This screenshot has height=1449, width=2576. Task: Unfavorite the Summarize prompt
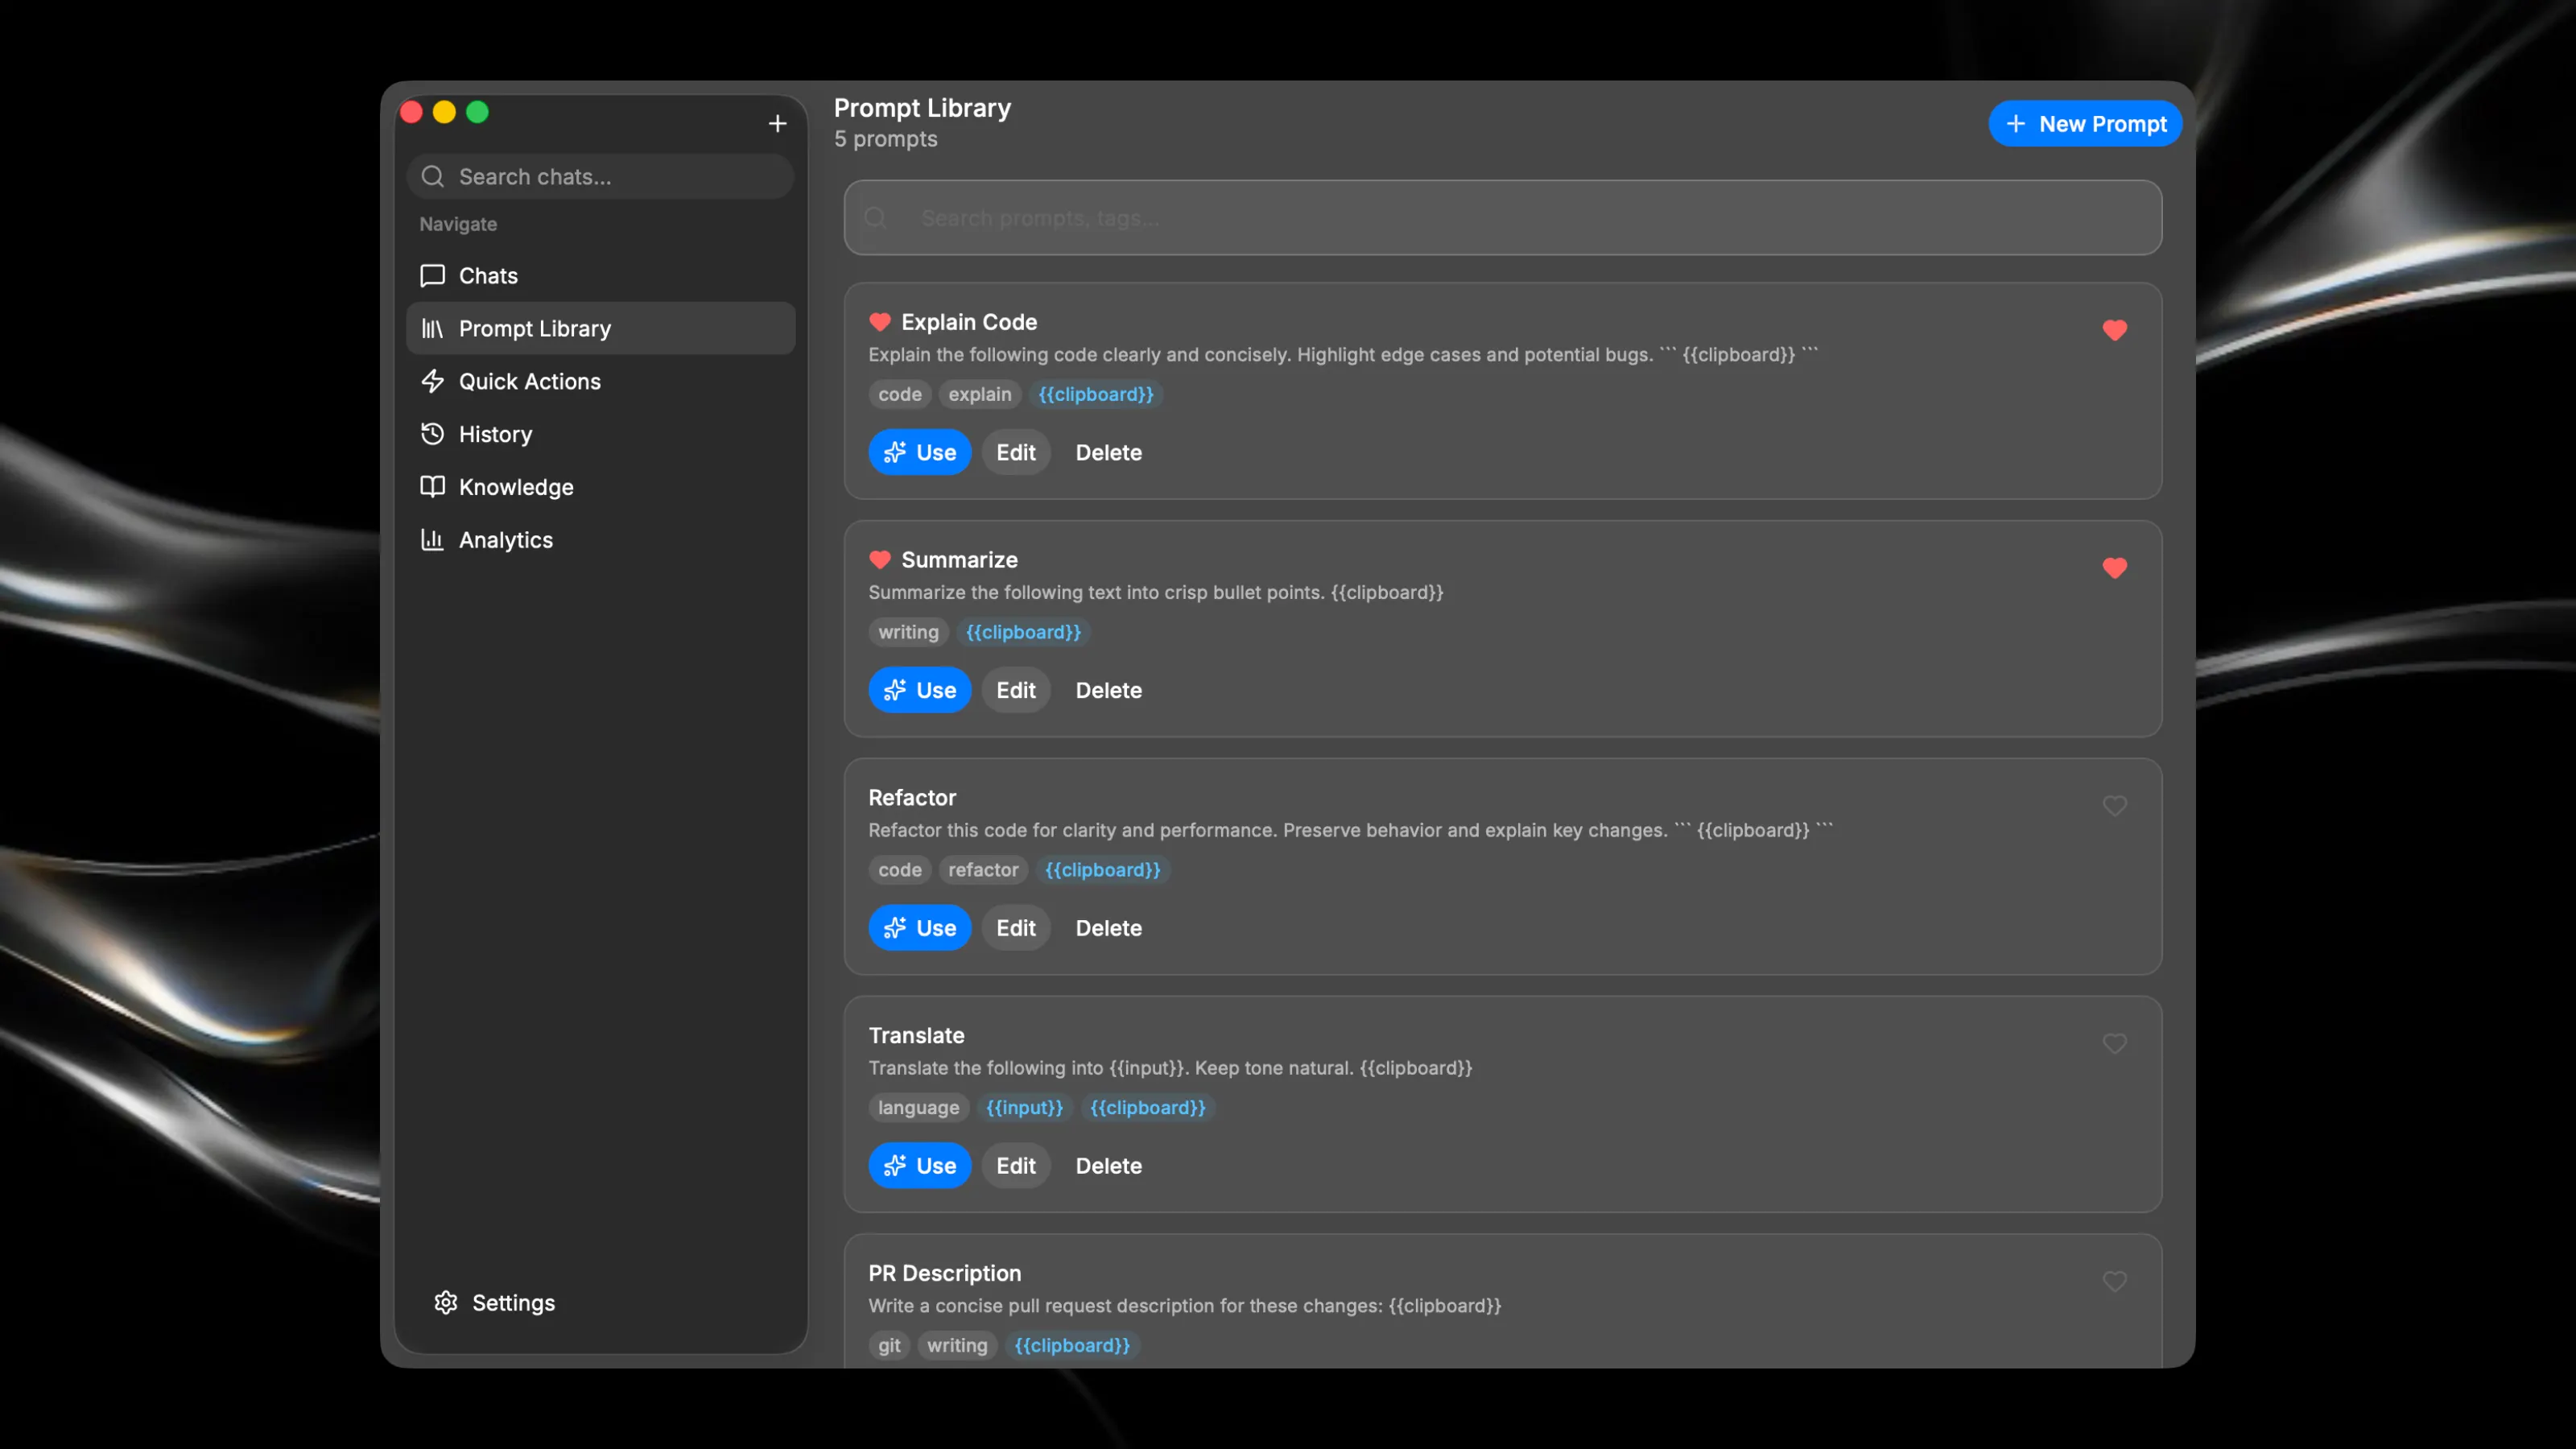coord(2114,568)
